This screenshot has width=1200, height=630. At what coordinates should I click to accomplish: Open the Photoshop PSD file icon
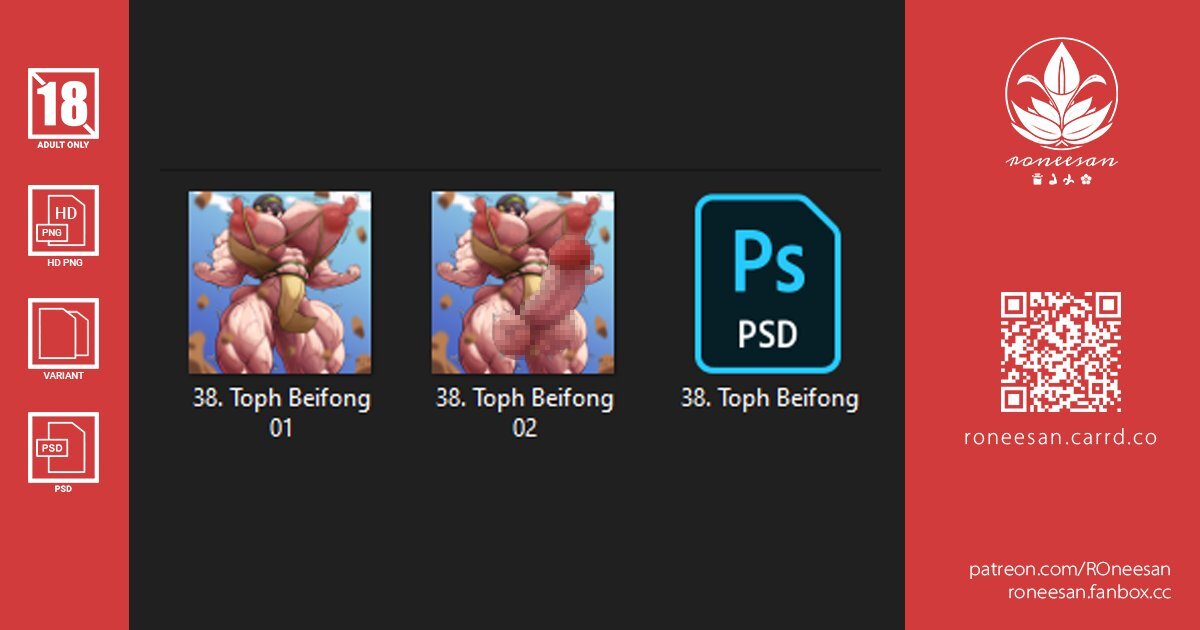[768, 283]
